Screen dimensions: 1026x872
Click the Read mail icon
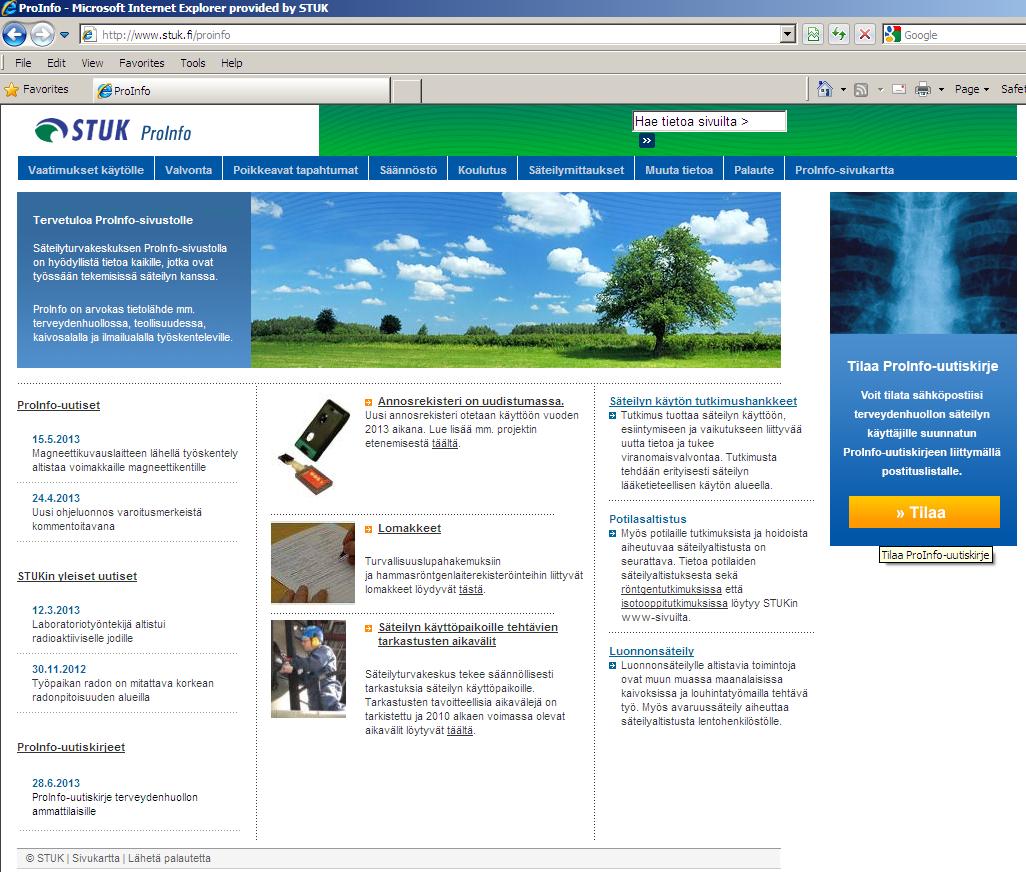pyautogui.click(x=899, y=89)
